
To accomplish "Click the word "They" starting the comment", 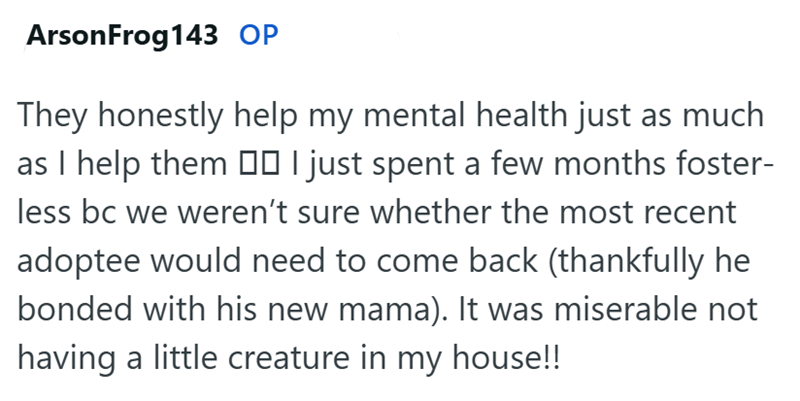I will [x=47, y=118].
